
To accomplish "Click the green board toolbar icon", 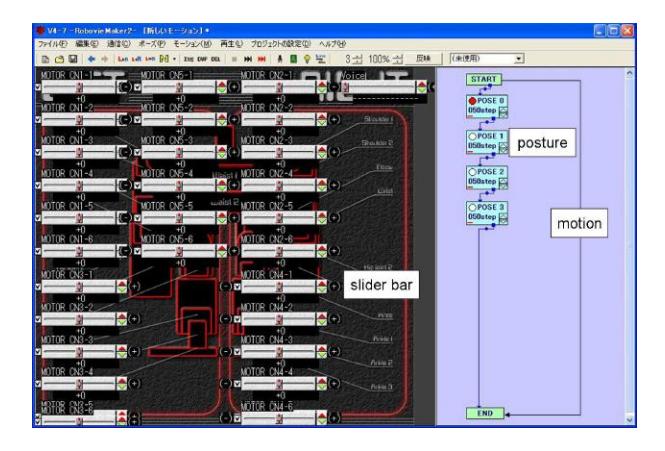I will point(293,59).
